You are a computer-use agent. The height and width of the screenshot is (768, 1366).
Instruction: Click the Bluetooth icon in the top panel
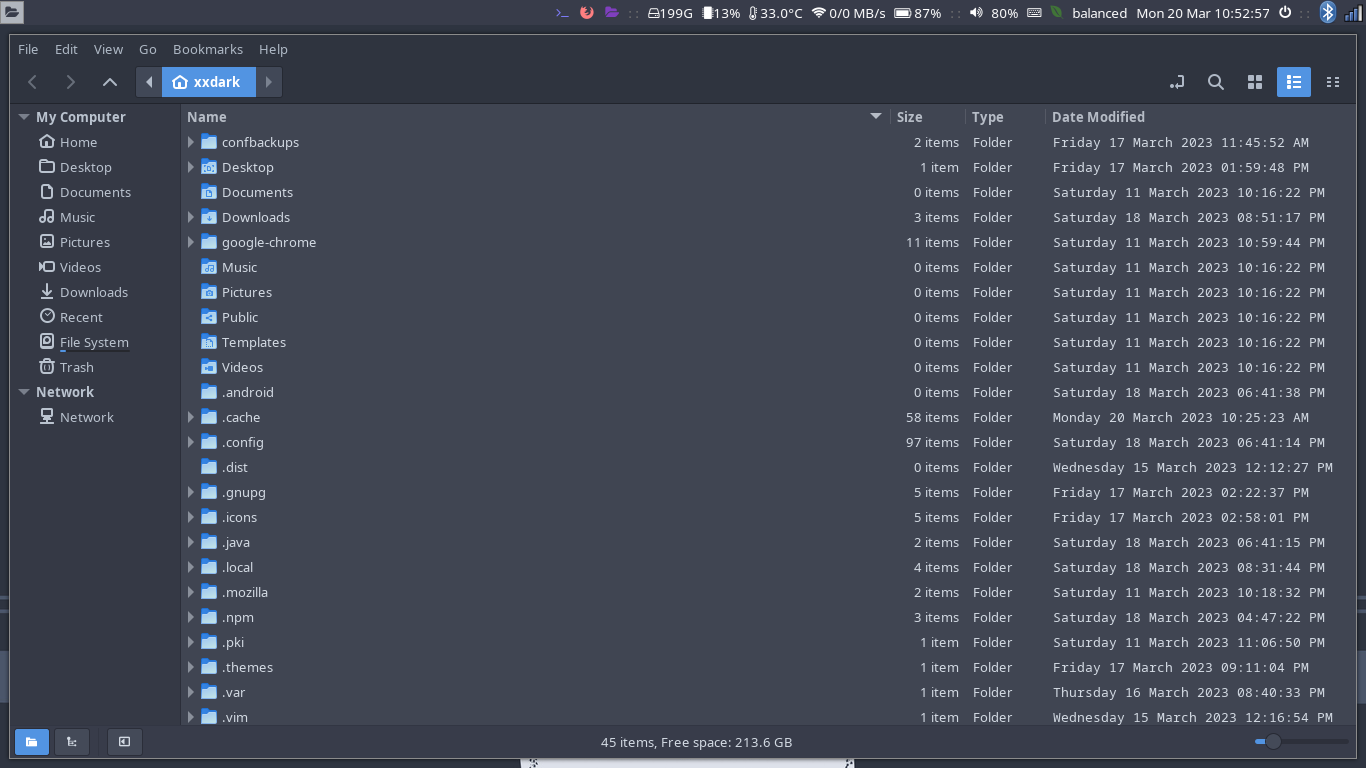pyautogui.click(x=1328, y=13)
